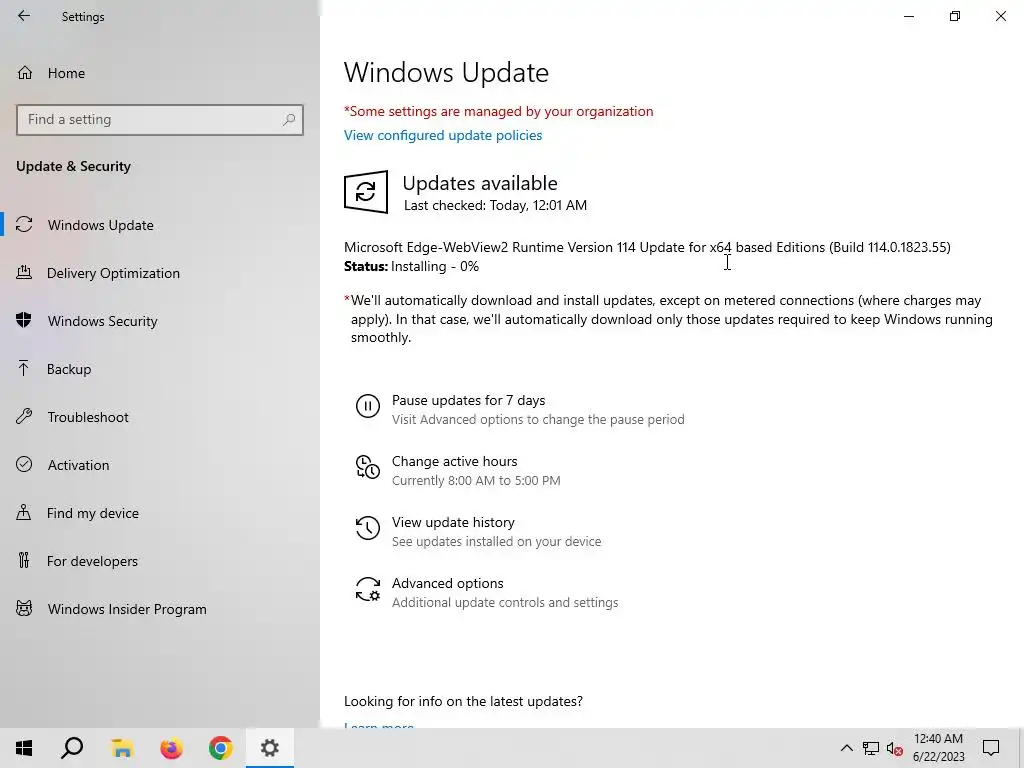This screenshot has height=768, width=1024.
Task: Click the Backup up-arrow icon
Action: point(24,368)
